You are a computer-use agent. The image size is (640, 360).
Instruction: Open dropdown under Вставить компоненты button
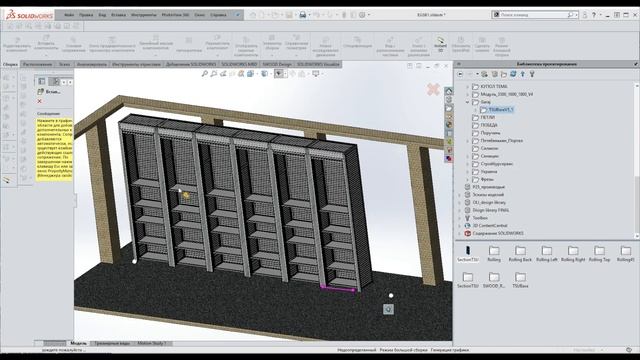coord(46,55)
